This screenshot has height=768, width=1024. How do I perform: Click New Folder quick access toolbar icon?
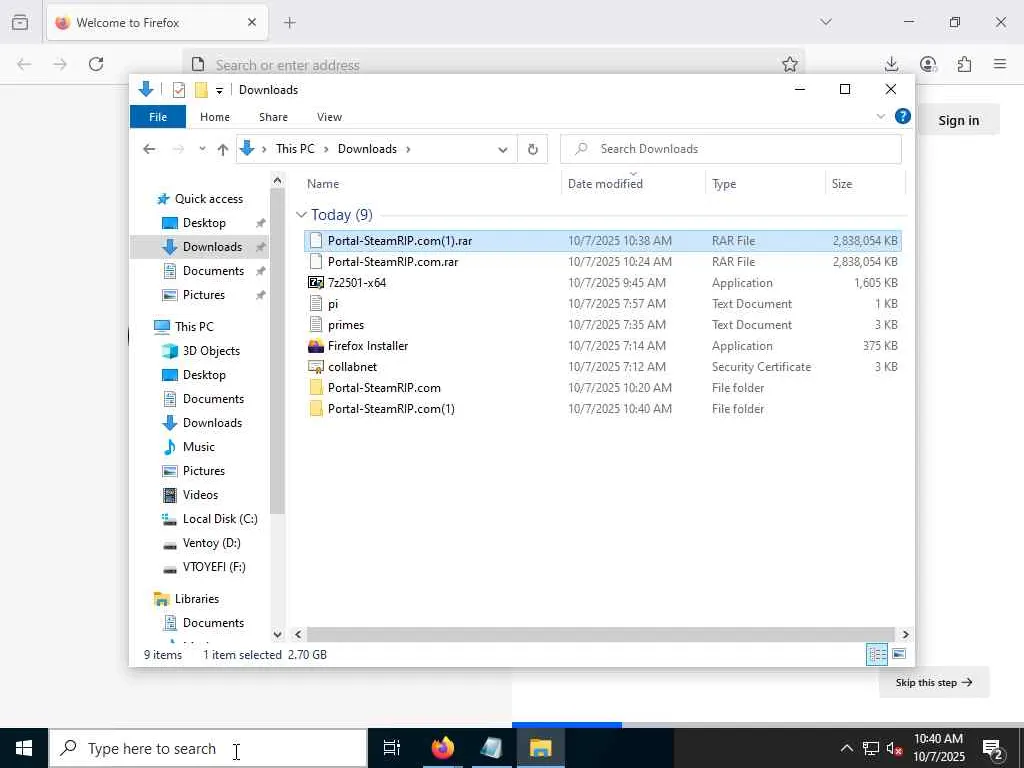[x=201, y=90]
